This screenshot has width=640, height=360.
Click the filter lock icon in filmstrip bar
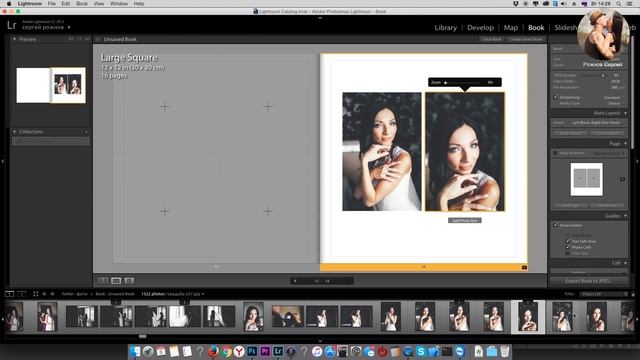point(633,294)
